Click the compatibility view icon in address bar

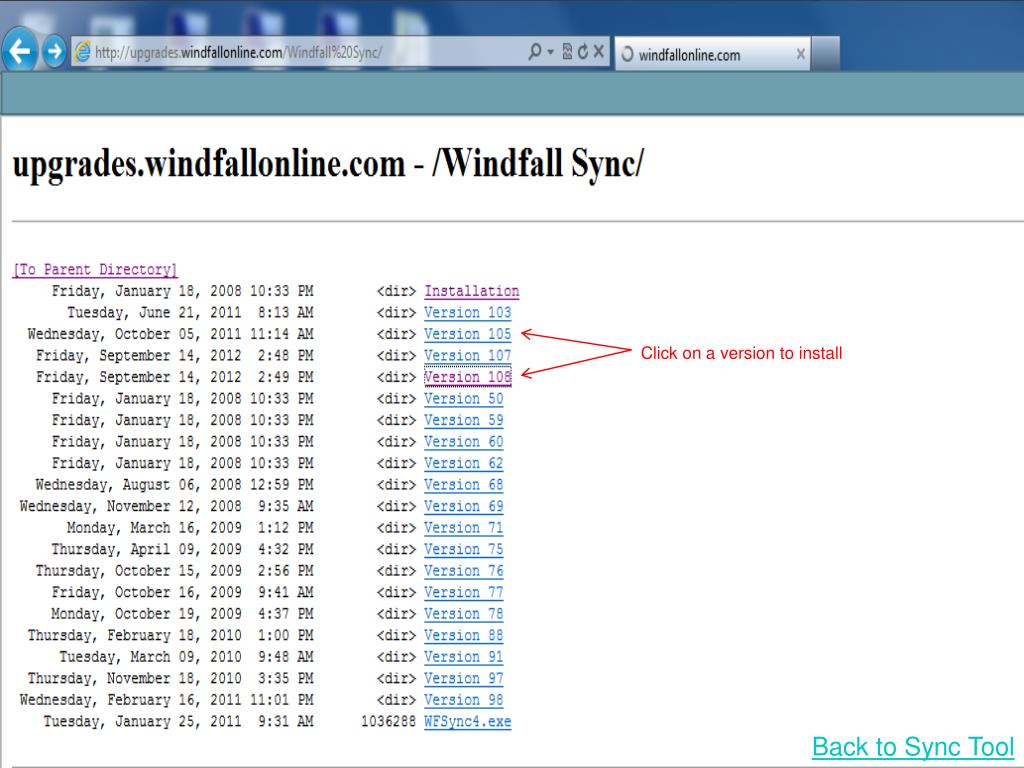point(567,52)
